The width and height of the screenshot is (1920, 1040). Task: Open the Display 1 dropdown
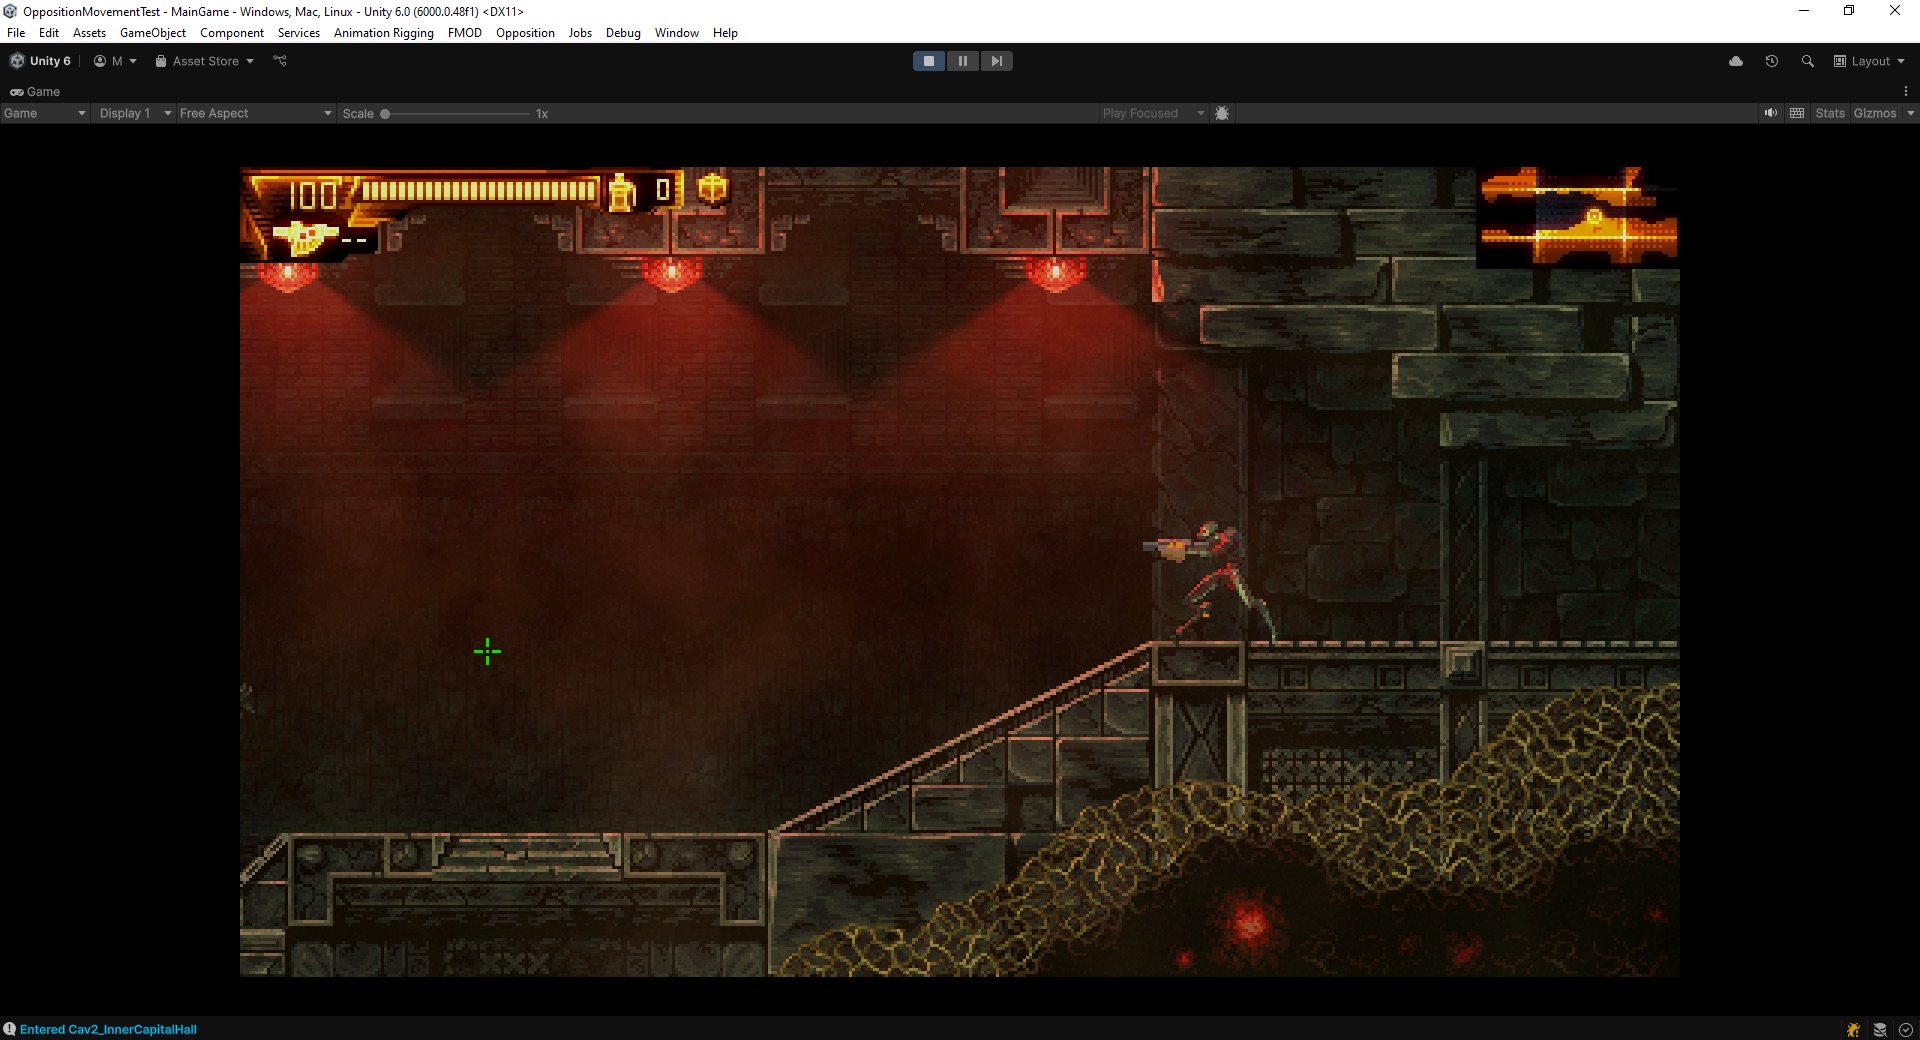pos(135,113)
